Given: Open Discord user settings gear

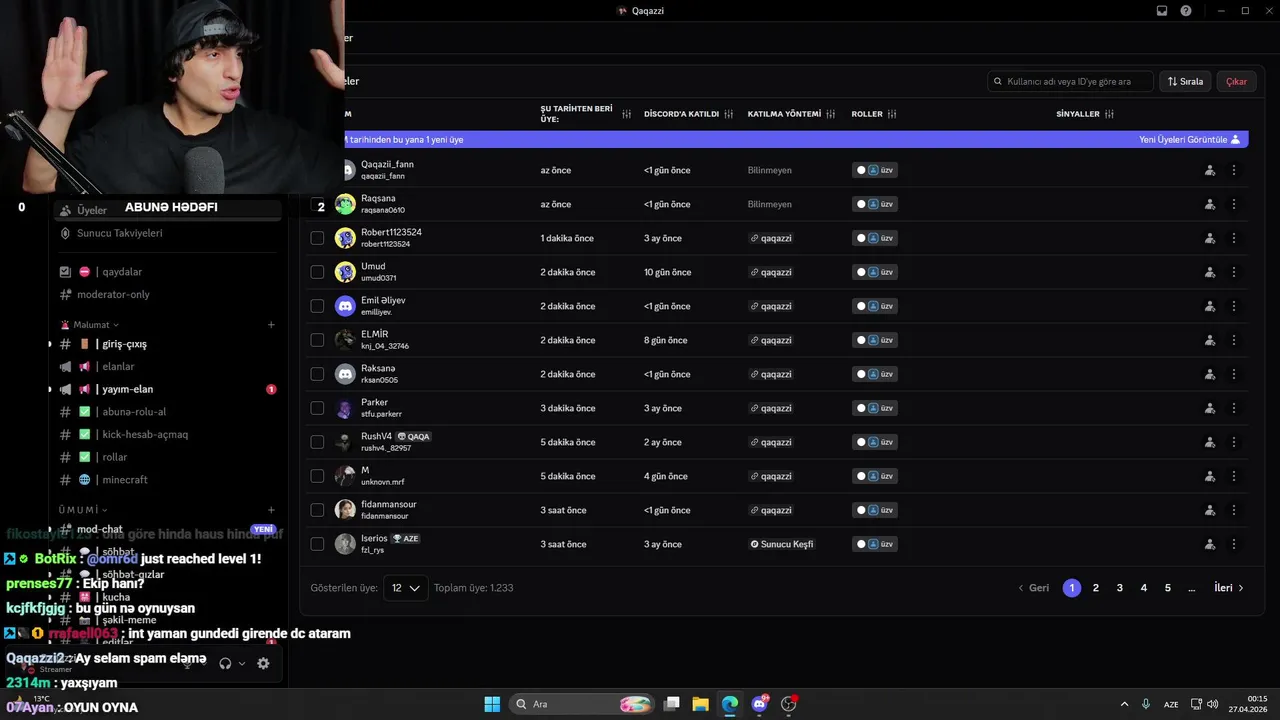Looking at the screenshot, I should pos(263,663).
